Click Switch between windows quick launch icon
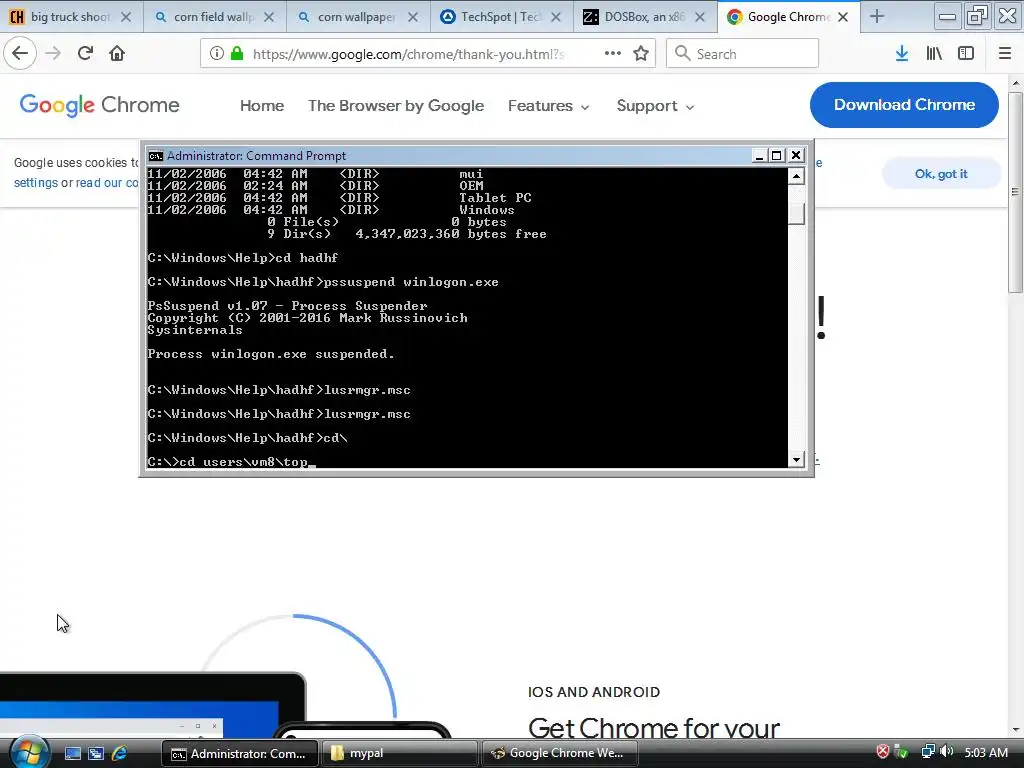The height and width of the screenshot is (768, 1024). [x=96, y=753]
